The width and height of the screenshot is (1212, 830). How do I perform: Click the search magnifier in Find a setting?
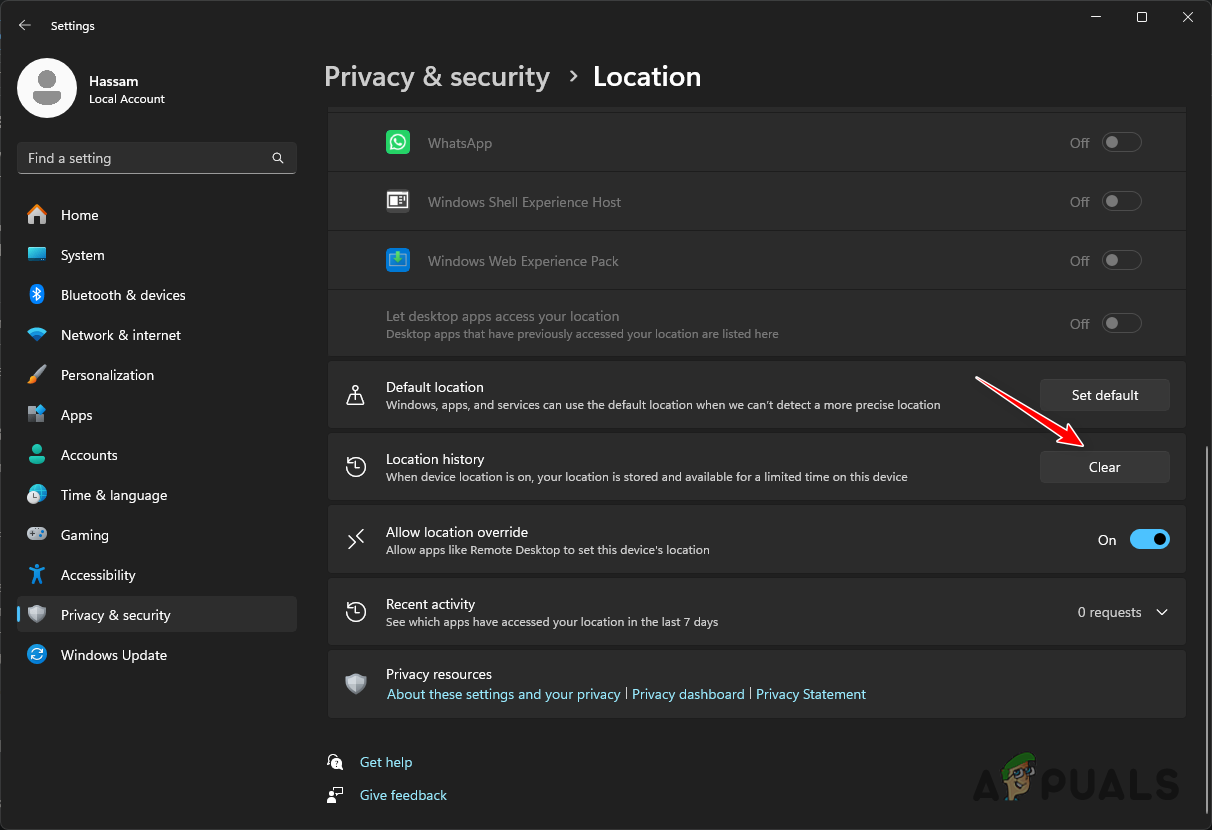tap(277, 157)
